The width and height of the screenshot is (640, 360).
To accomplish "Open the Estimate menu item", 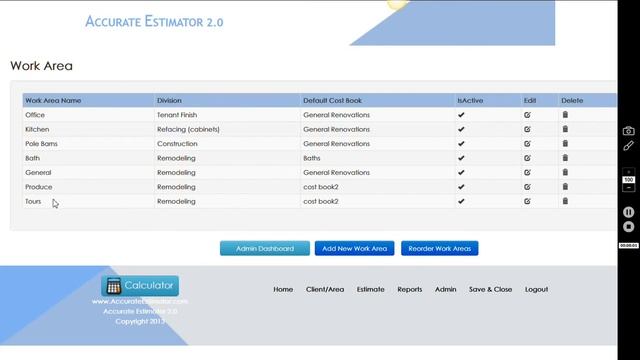I will click(371, 289).
